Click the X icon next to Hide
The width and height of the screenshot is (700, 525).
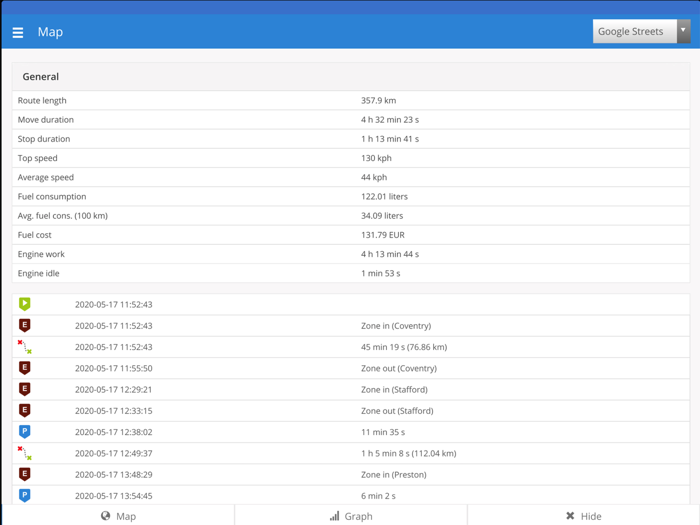click(570, 516)
